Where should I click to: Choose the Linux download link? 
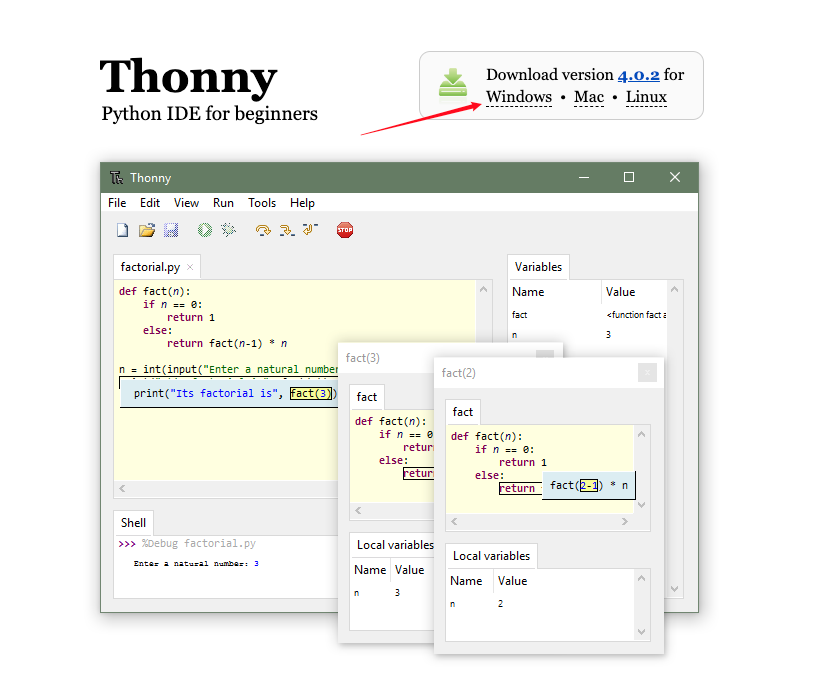646,98
